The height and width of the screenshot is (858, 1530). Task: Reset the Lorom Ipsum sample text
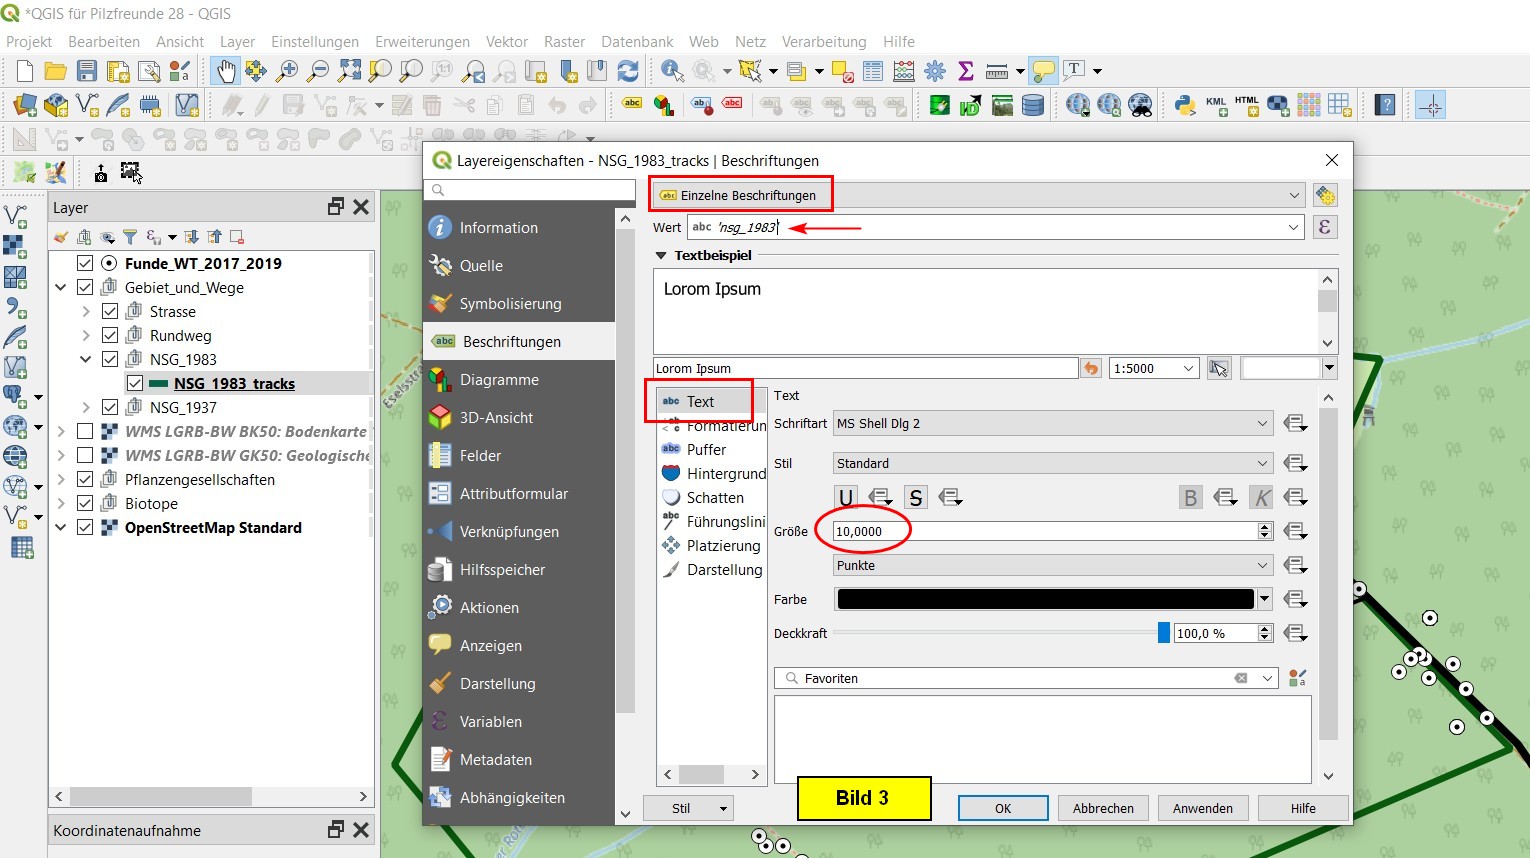click(1091, 369)
